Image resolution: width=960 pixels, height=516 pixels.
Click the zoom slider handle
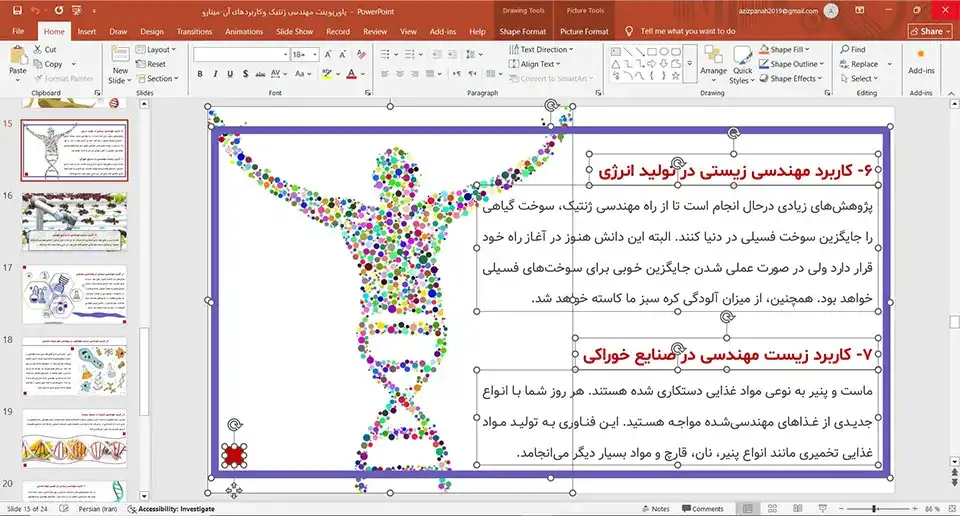pos(876,509)
